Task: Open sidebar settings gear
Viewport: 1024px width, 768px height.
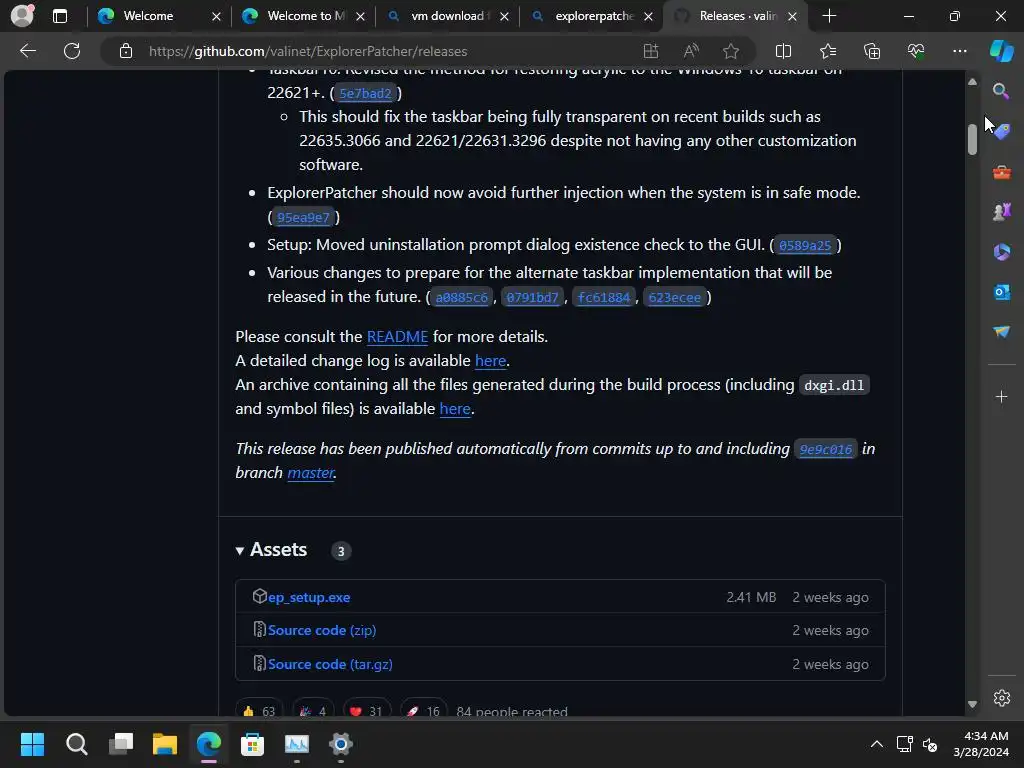Action: [x=1002, y=697]
